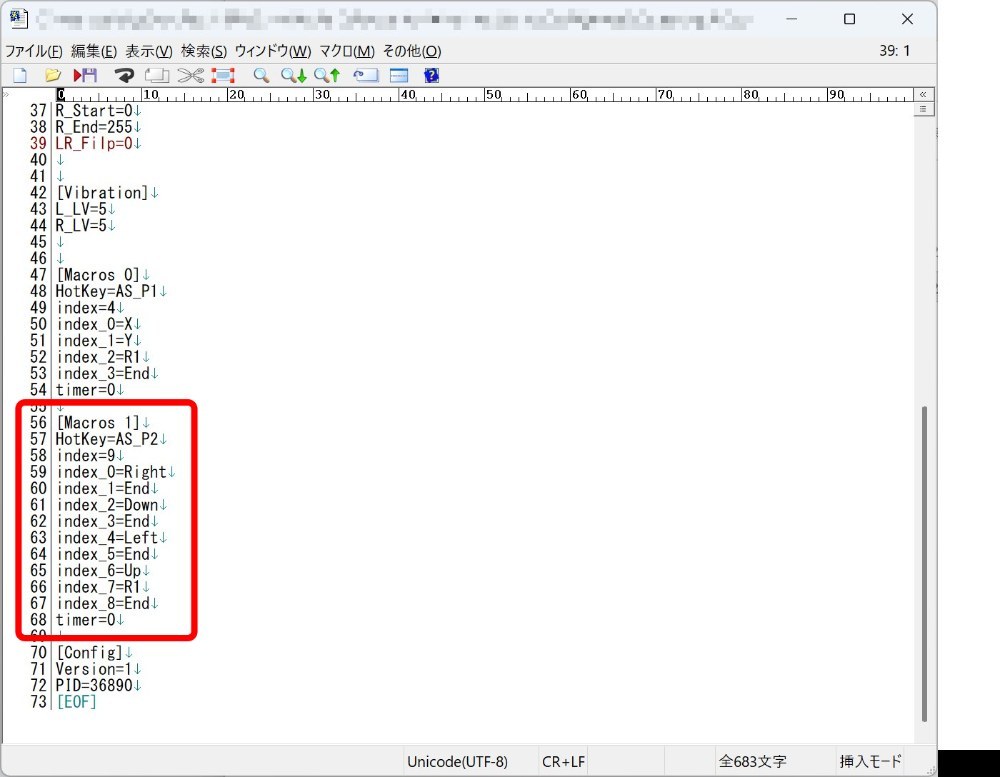Screen dimensions: 1000x777
Task: Click the line R_Start=0
Action: tap(94, 111)
